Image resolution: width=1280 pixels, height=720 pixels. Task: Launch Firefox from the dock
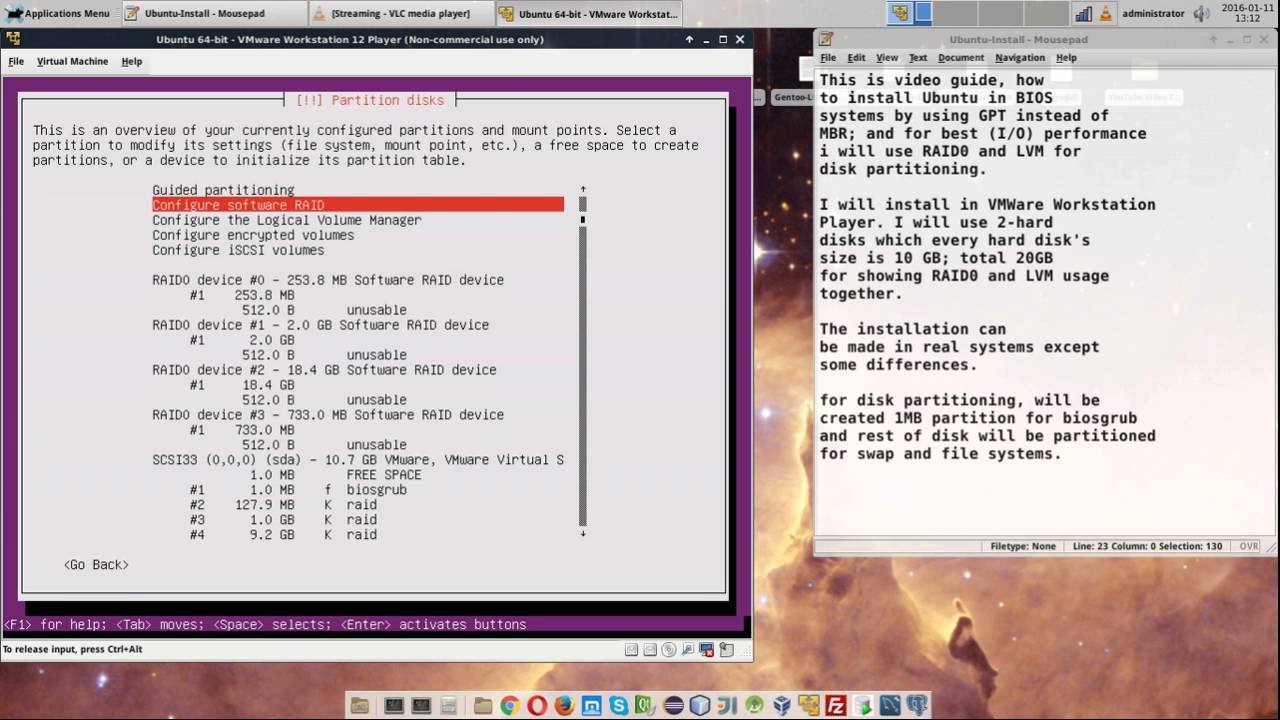(x=564, y=705)
